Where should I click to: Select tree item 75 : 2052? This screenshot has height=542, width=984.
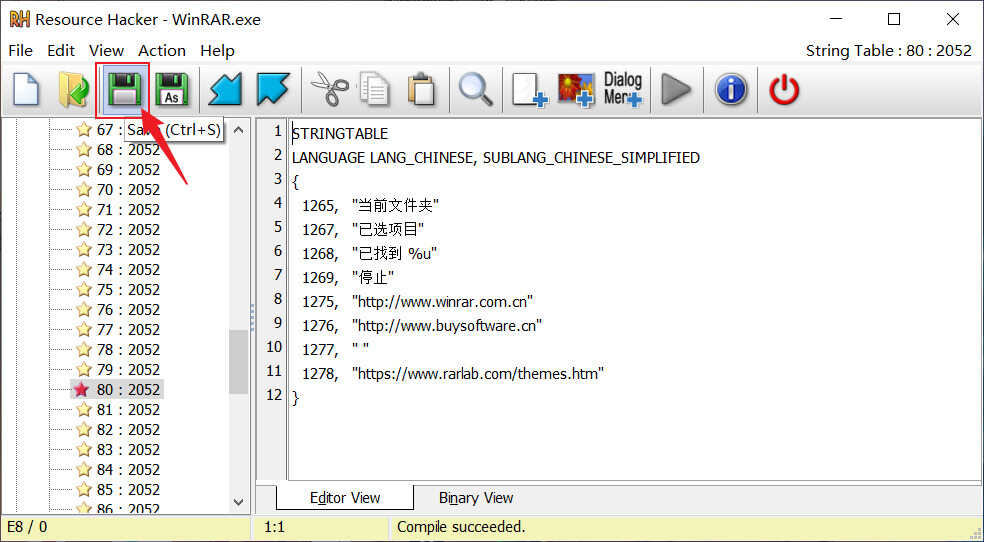[128, 290]
